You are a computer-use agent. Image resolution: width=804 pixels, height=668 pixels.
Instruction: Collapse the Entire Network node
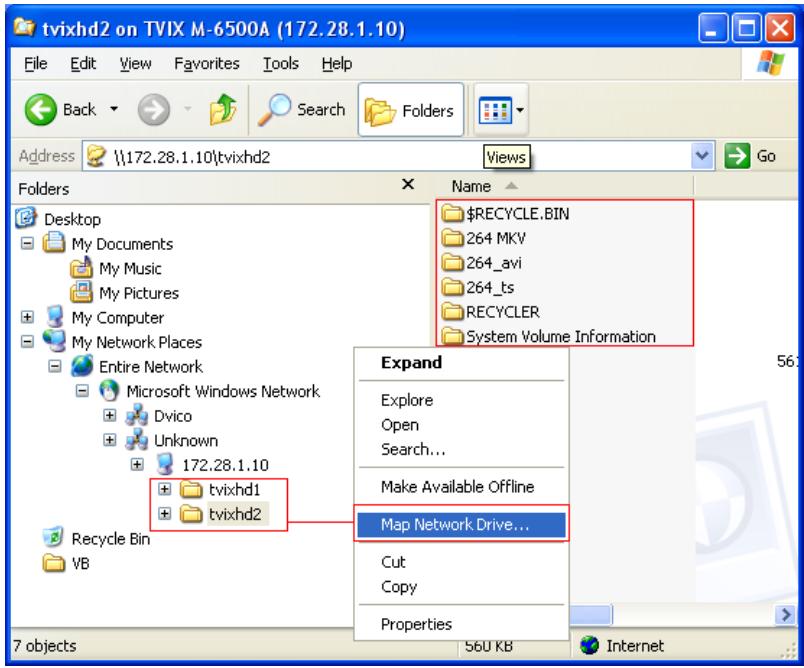pyautogui.click(x=55, y=366)
